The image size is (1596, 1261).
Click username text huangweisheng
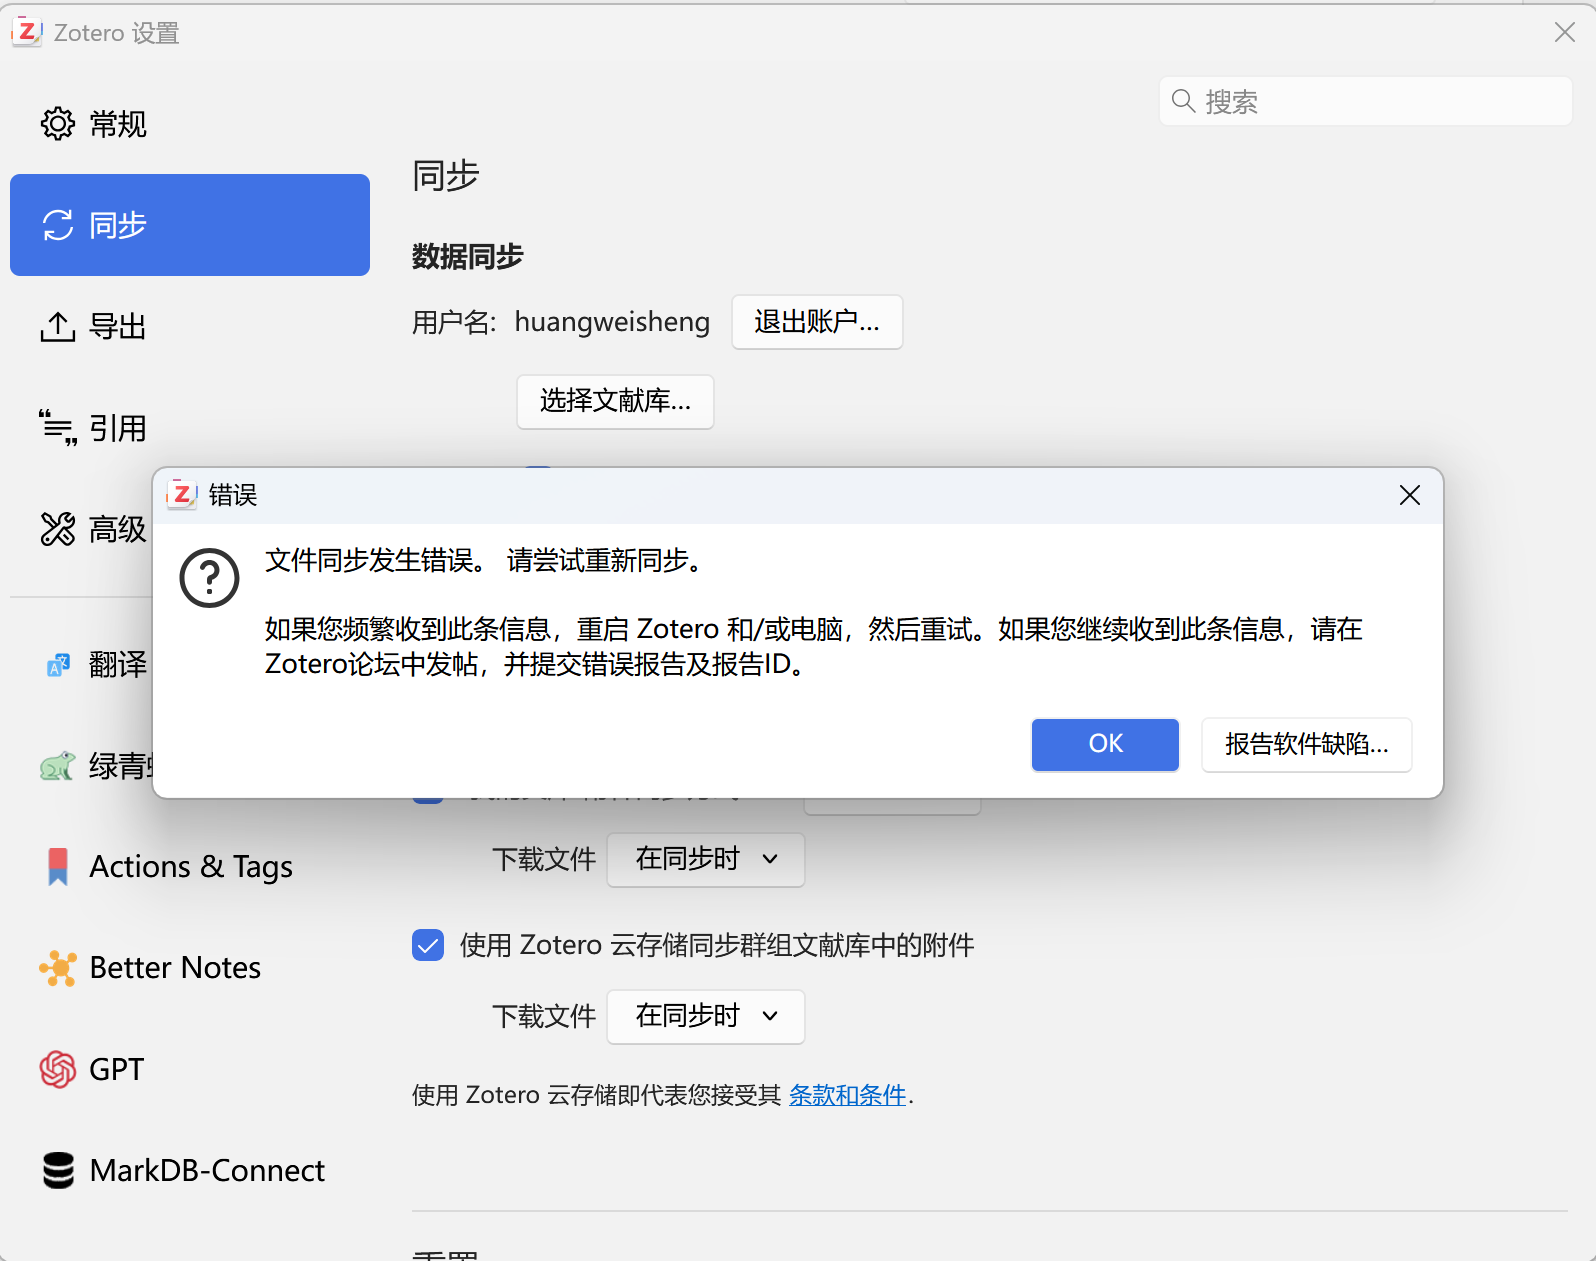pos(612,322)
